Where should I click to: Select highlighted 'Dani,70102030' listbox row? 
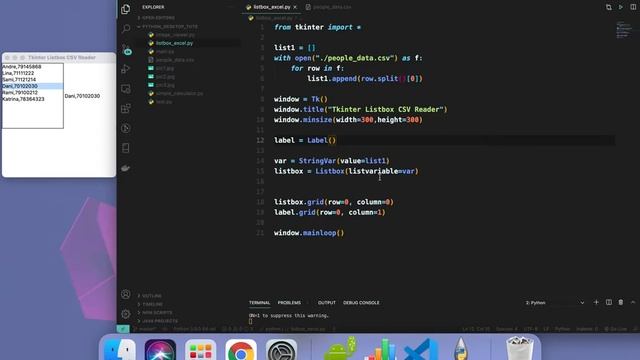pyautogui.click(x=33, y=86)
